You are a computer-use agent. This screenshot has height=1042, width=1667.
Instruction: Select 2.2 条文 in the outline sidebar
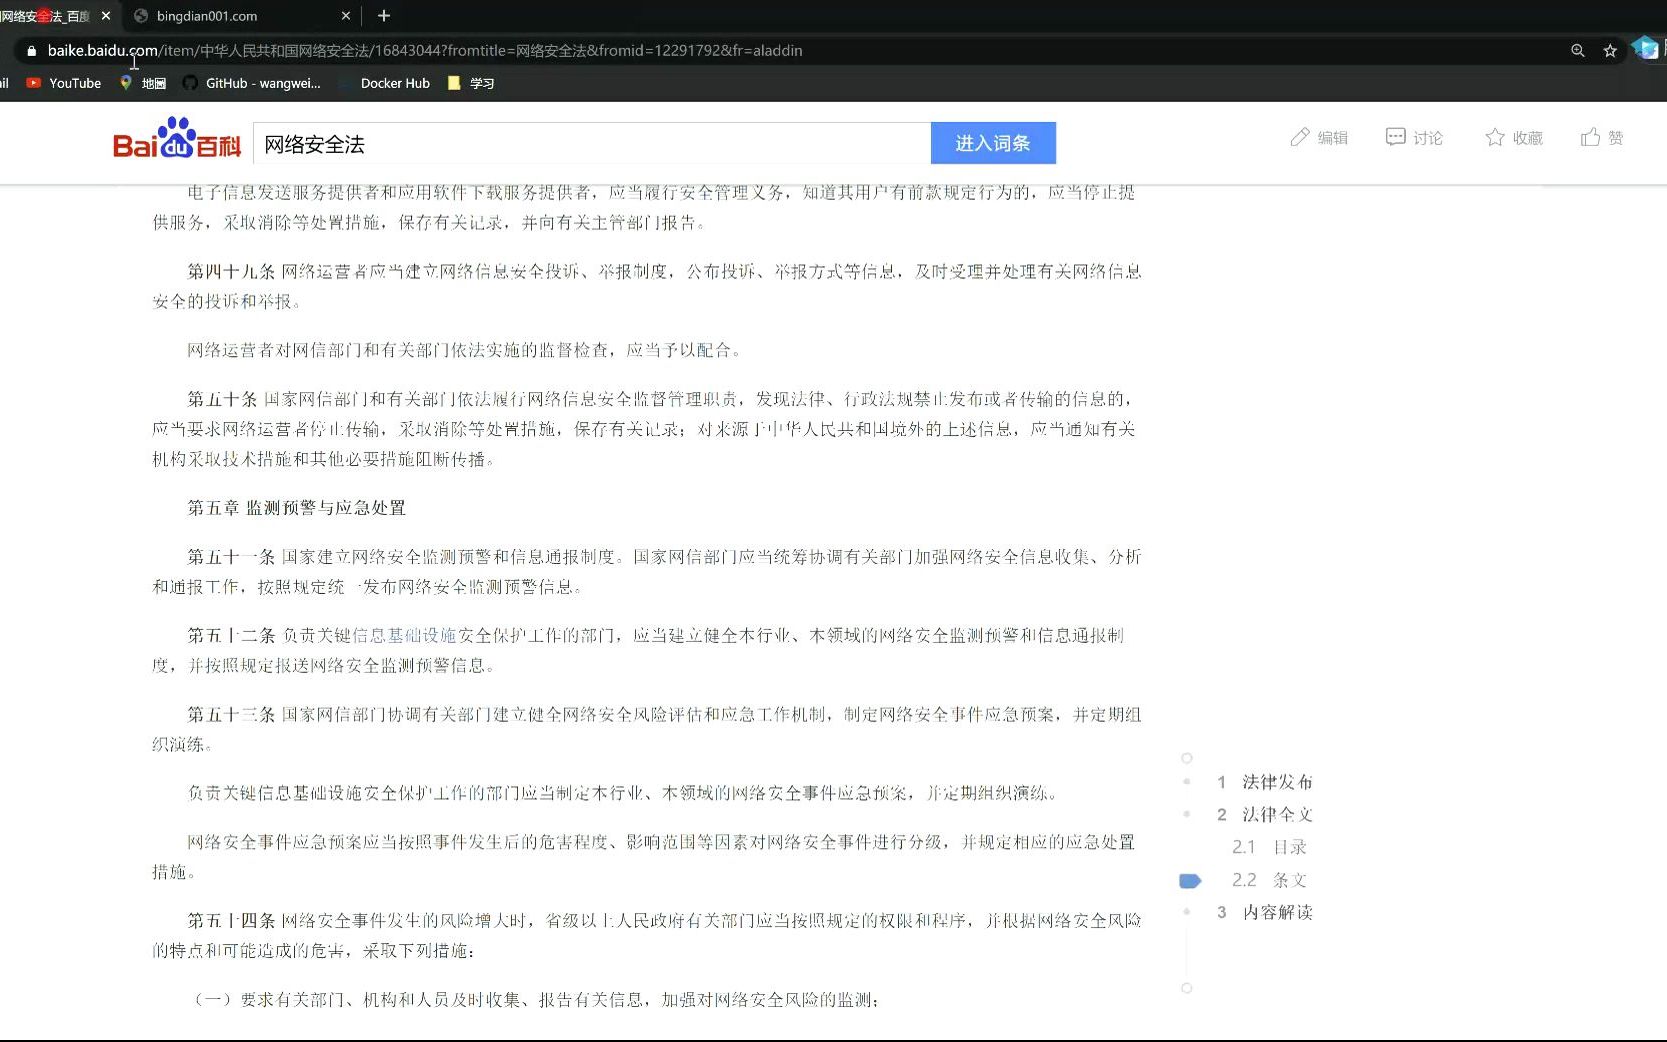point(1268,880)
